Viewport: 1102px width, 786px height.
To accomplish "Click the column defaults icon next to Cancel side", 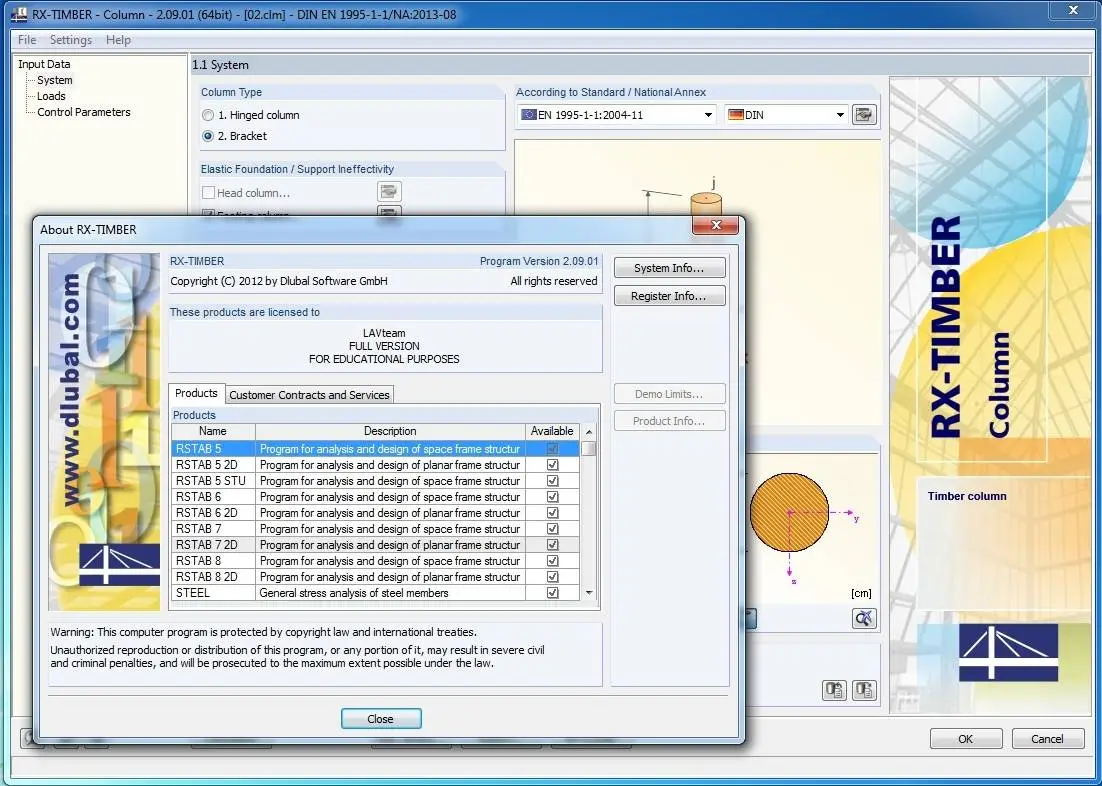I will [864, 690].
